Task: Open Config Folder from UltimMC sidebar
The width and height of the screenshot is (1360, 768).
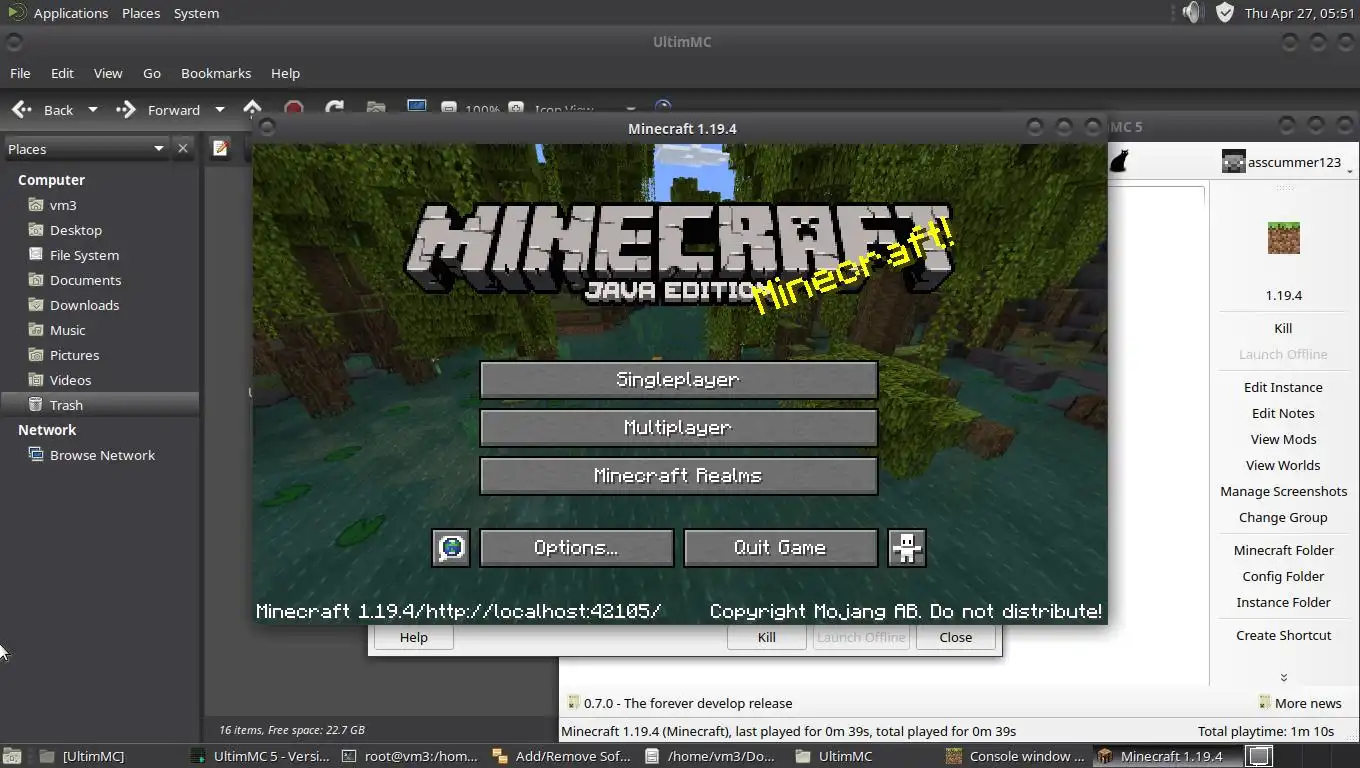Action: coord(1283,576)
